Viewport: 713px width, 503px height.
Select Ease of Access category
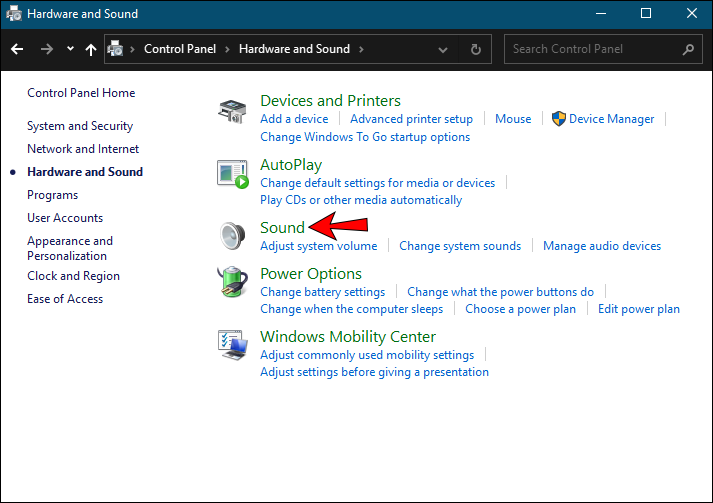(x=65, y=299)
